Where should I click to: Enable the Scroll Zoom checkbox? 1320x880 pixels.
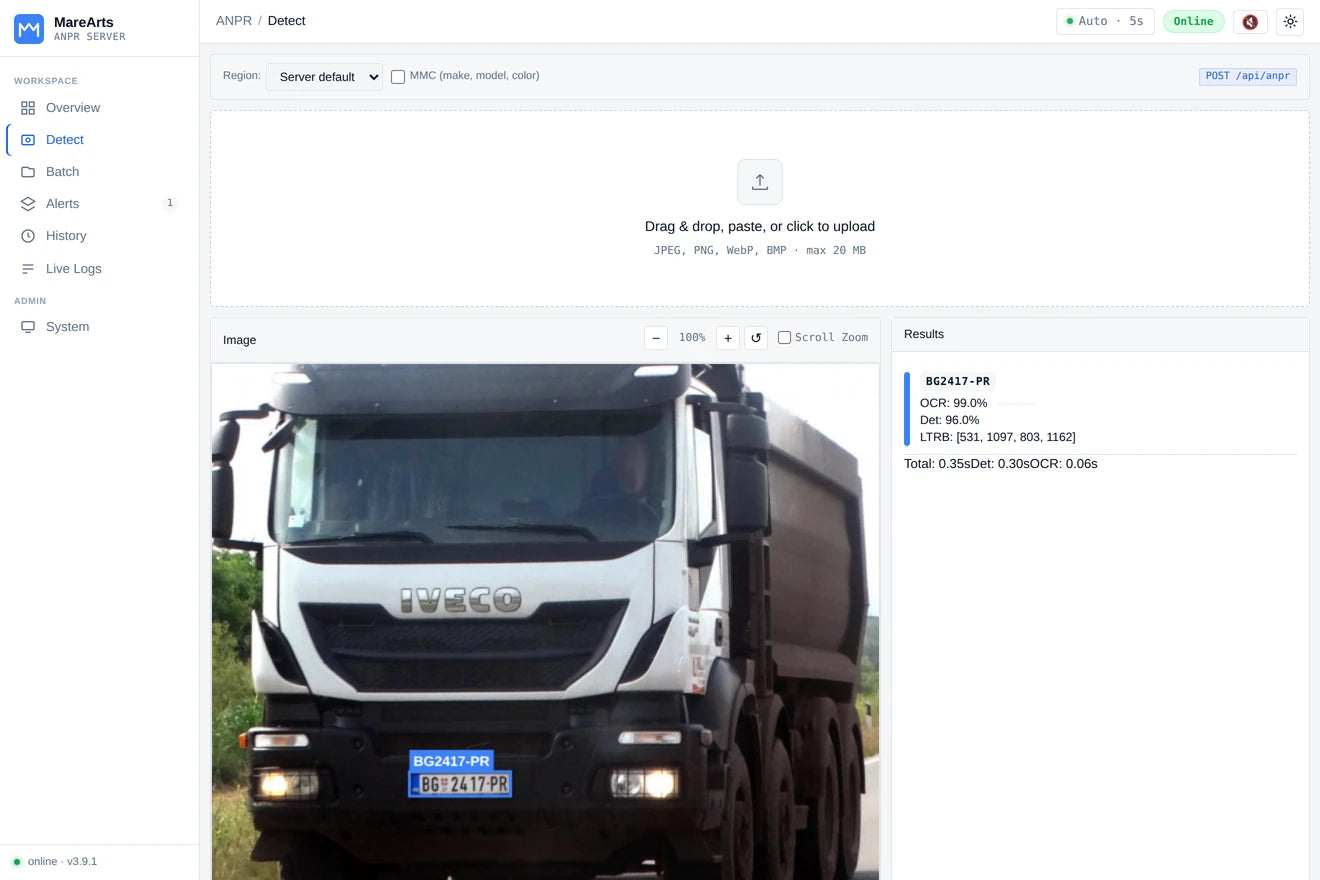pyautogui.click(x=784, y=338)
